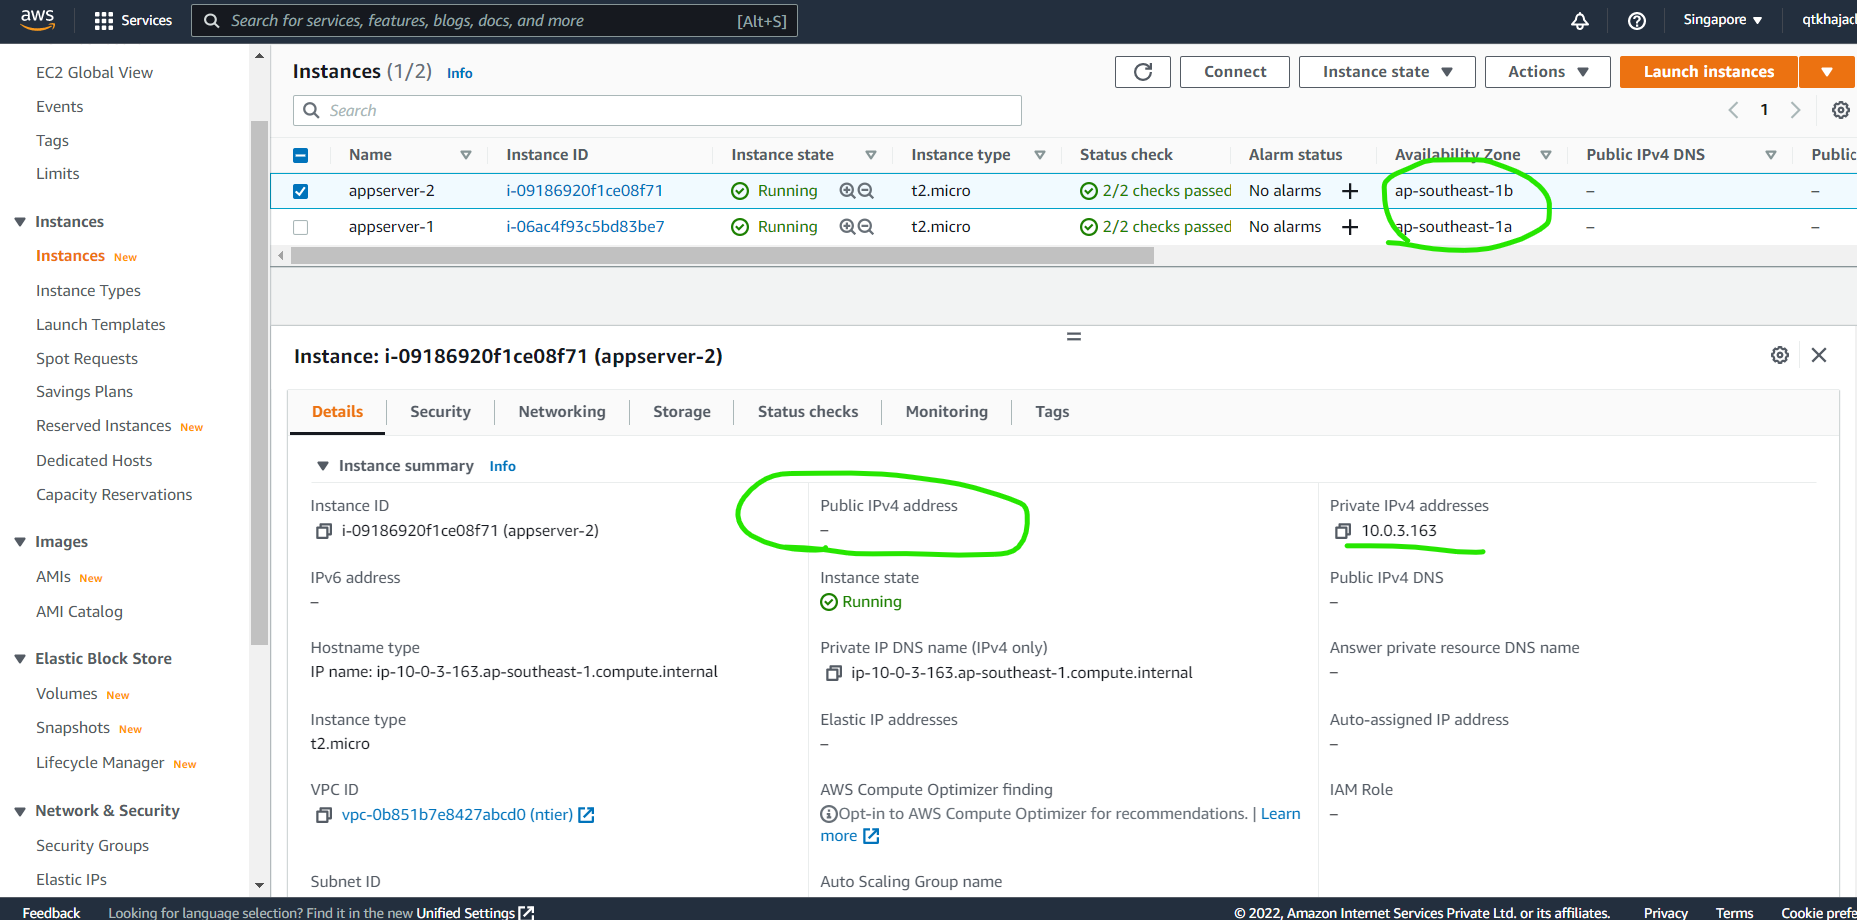Copy private IPv4 address 10.0.3.163
Image resolution: width=1857 pixels, height=920 pixels.
point(1343,531)
